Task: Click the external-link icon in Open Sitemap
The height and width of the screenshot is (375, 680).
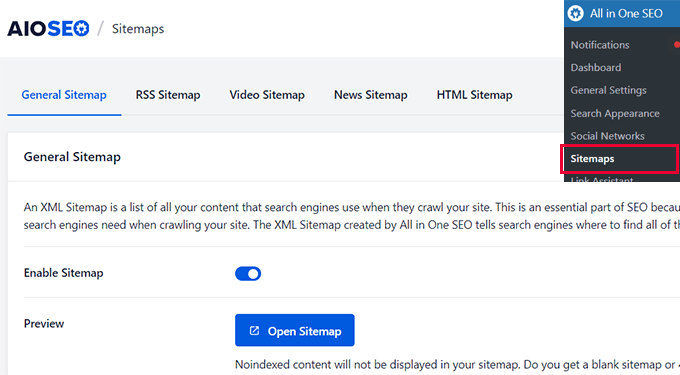Action: pyautogui.click(x=255, y=331)
